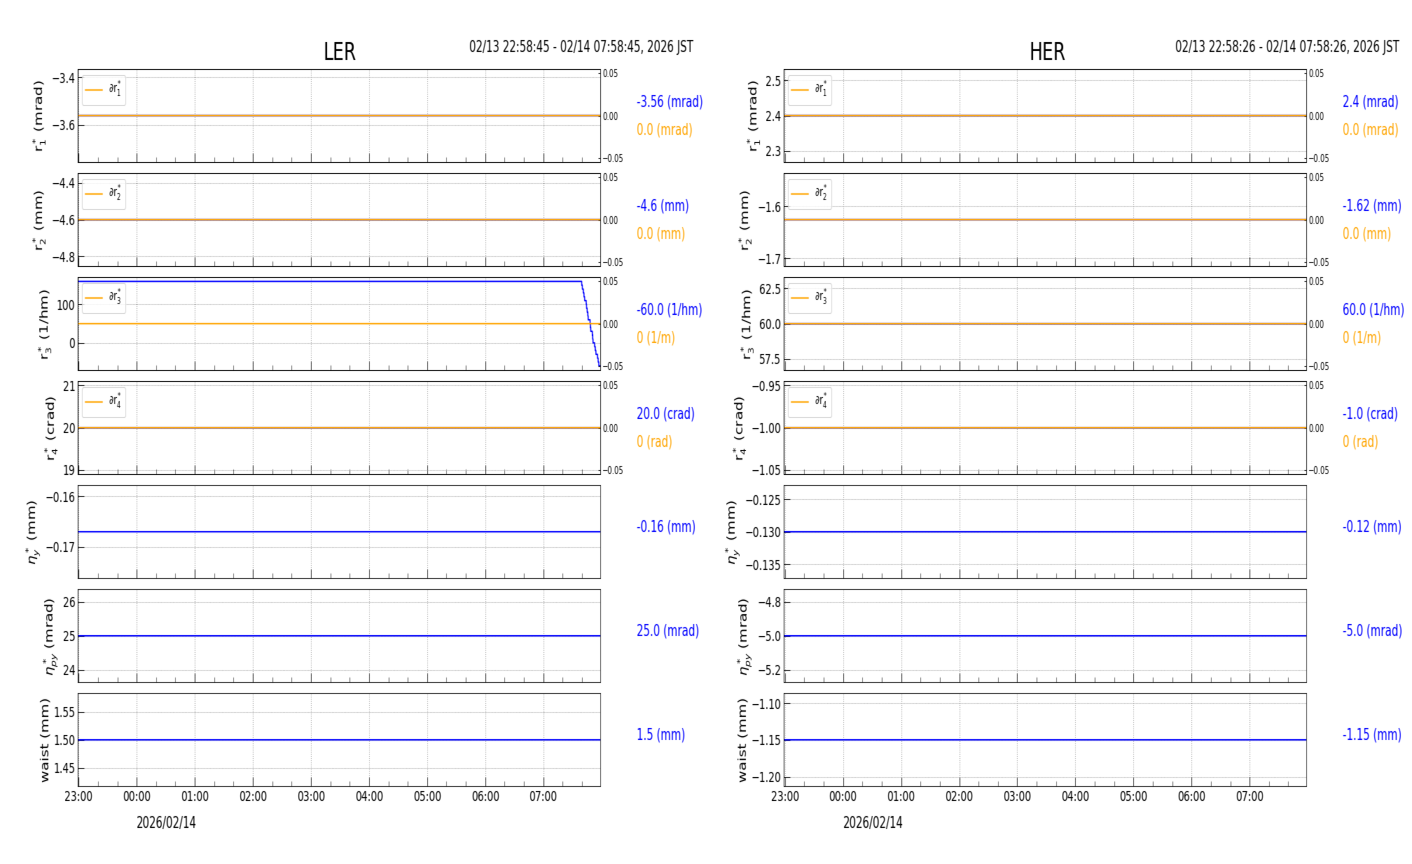Viewport: 1412px width, 864px height.
Task: Click the HER plot column title
Action: pos(1047,52)
